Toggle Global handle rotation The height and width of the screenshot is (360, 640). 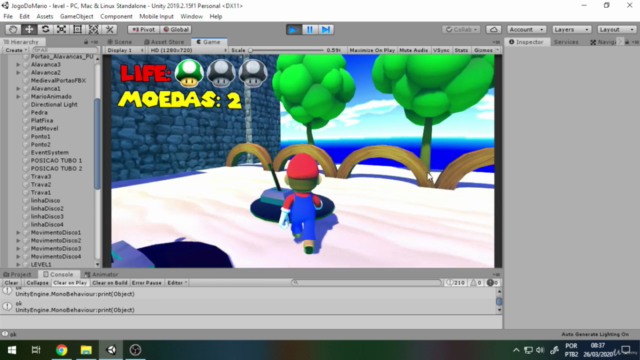(x=176, y=29)
